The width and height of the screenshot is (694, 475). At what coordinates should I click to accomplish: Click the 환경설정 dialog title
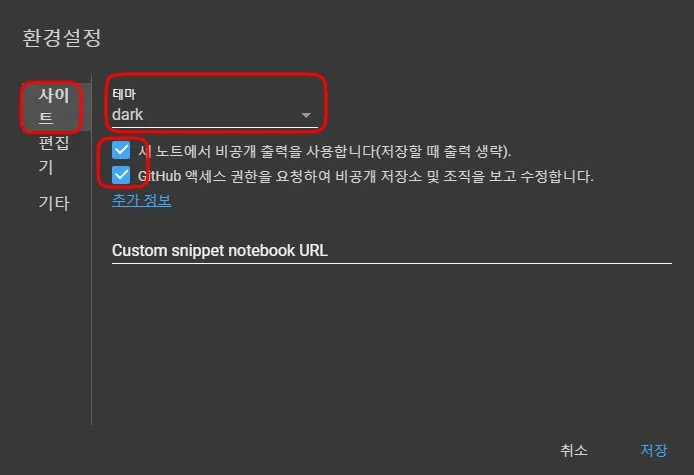click(62, 38)
